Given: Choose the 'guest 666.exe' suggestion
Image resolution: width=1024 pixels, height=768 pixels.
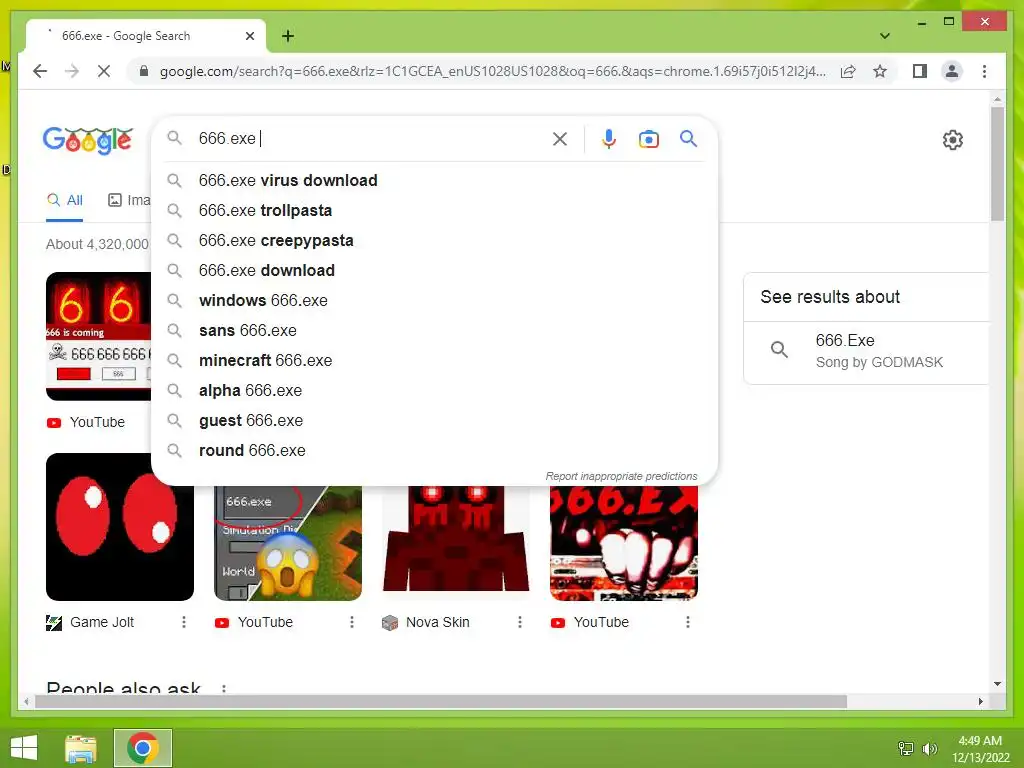Looking at the screenshot, I should 434,421.
